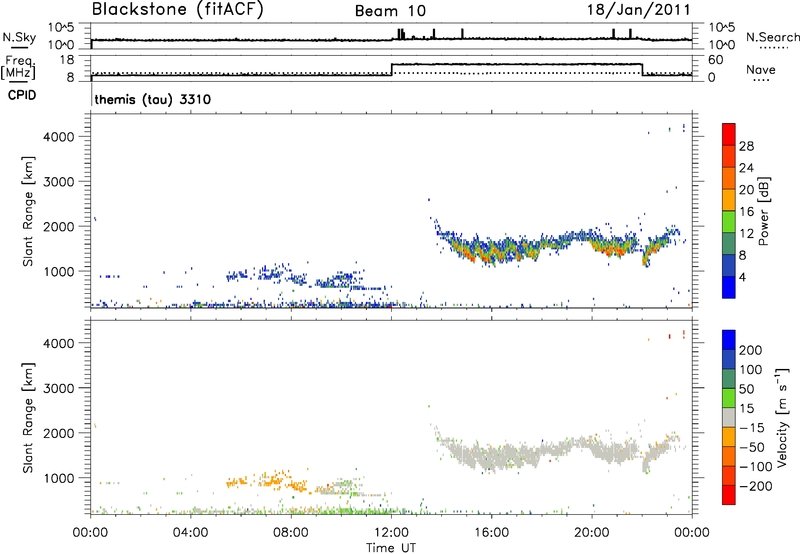Click the power panel 'Slant Range [km]' label

(28, 211)
